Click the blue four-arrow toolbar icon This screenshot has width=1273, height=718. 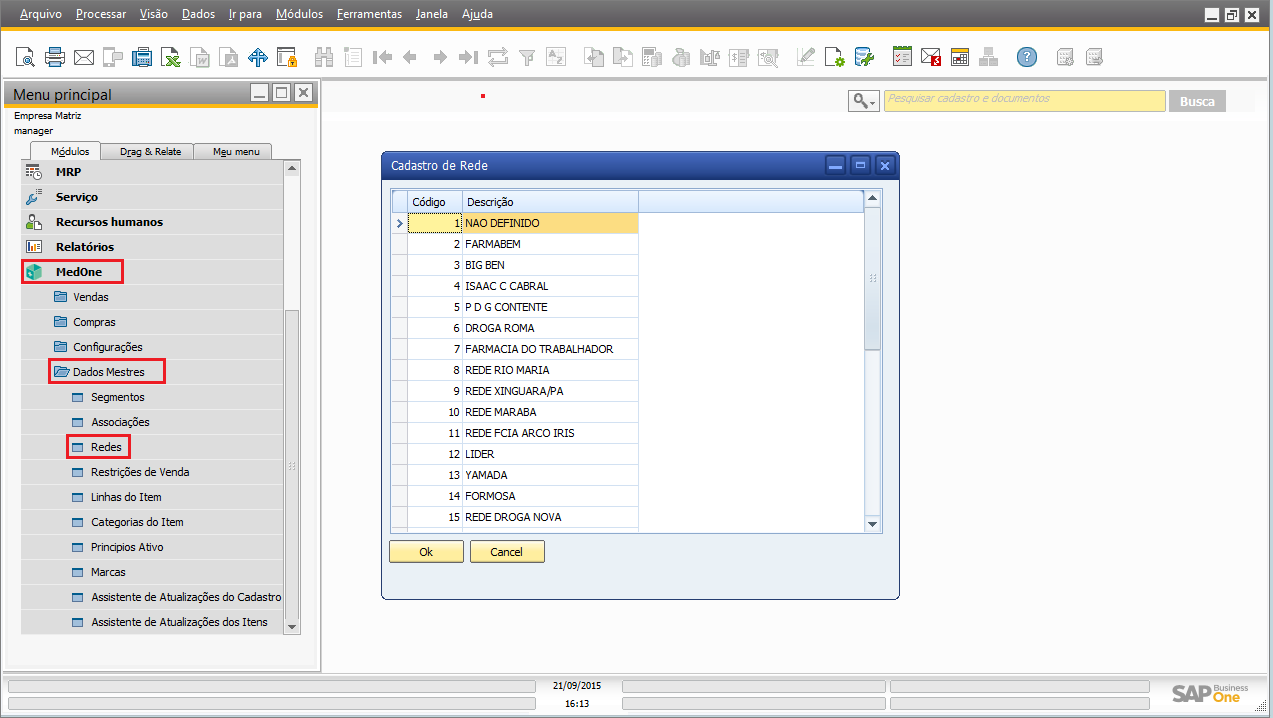pos(258,57)
